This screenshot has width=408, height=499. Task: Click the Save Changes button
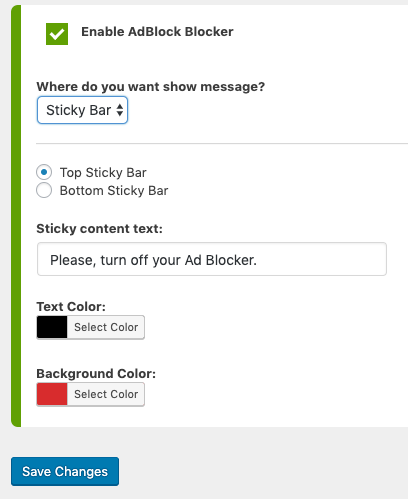pyautogui.click(x=65, y=471)
